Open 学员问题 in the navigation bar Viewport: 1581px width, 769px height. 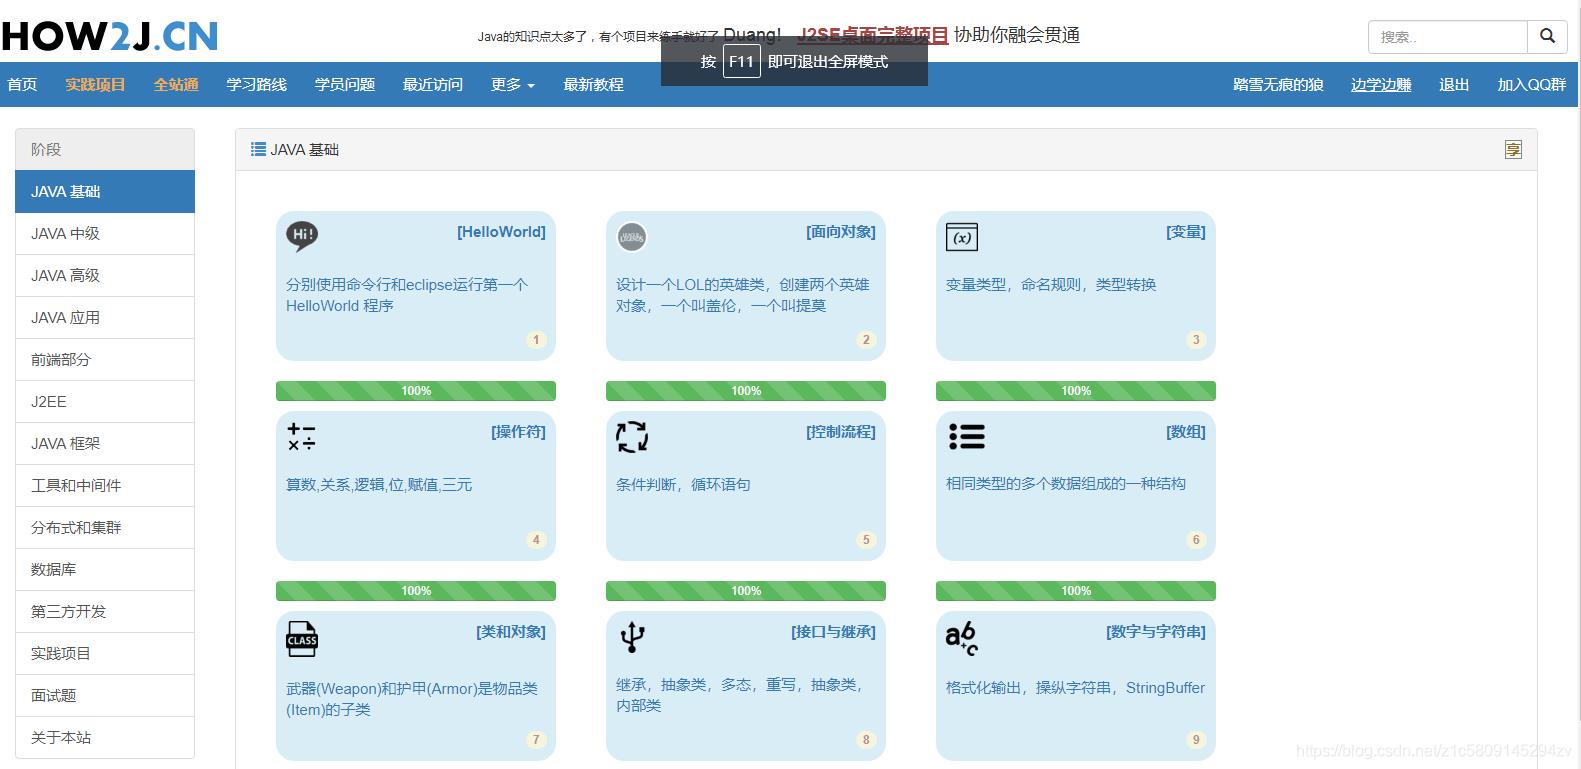345,85
